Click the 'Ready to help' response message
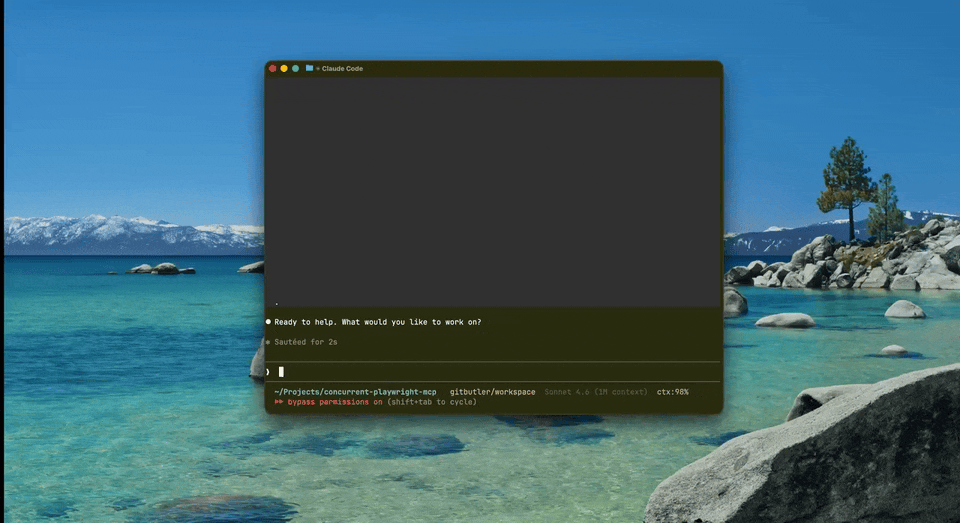The height and width of the screenshot is (523, 960). [x=378, y=322]
